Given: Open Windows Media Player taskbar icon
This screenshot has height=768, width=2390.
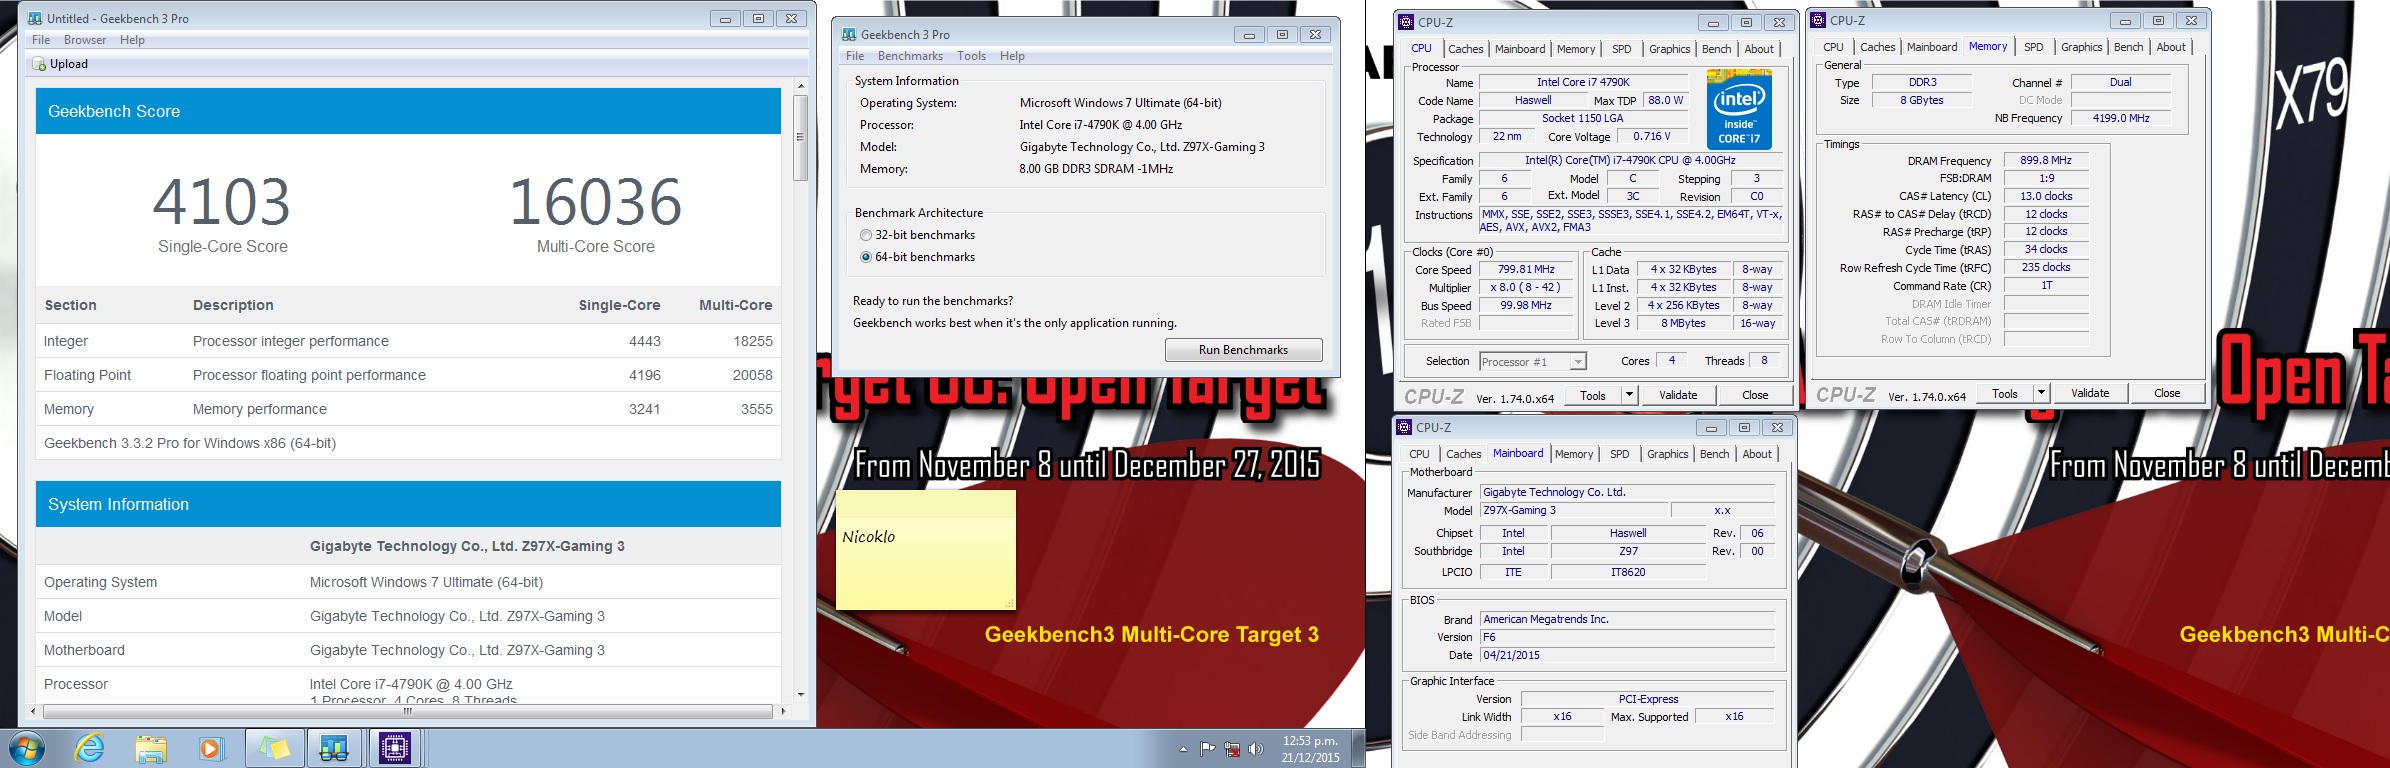Looking at the screenshot, I should (211, 748).
